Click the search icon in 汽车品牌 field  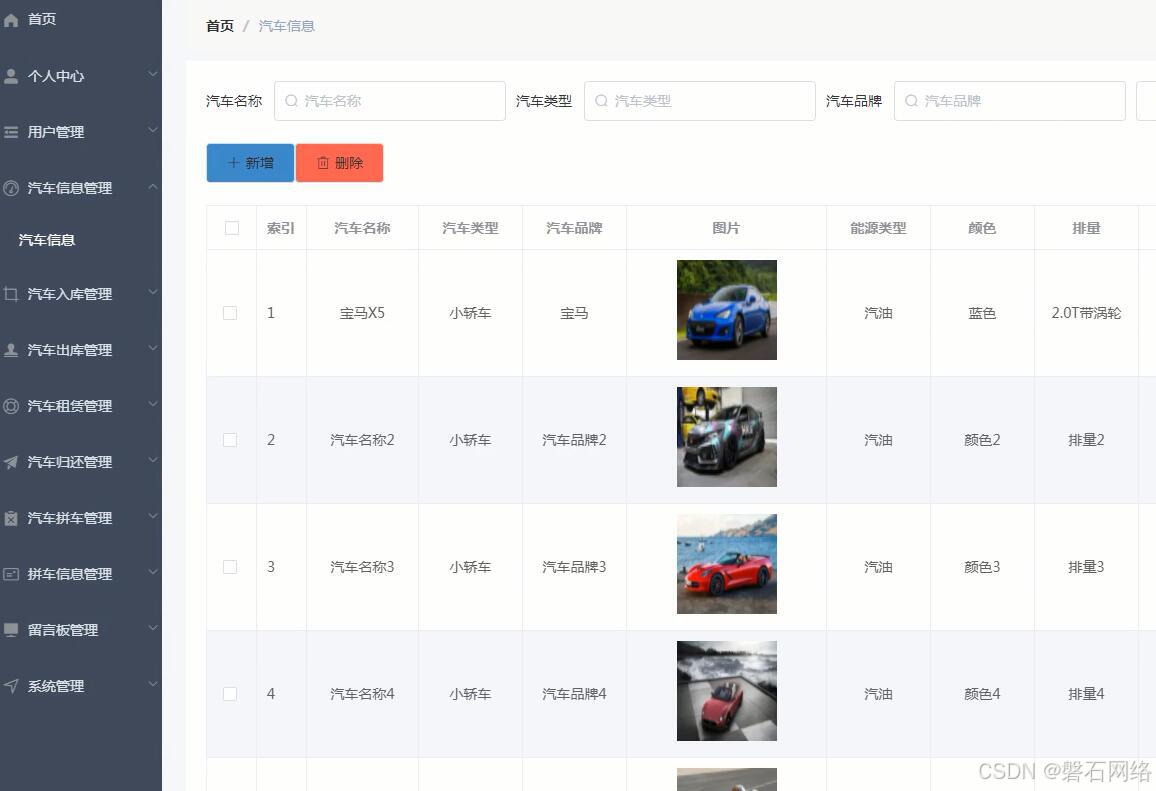click(912, 101)
